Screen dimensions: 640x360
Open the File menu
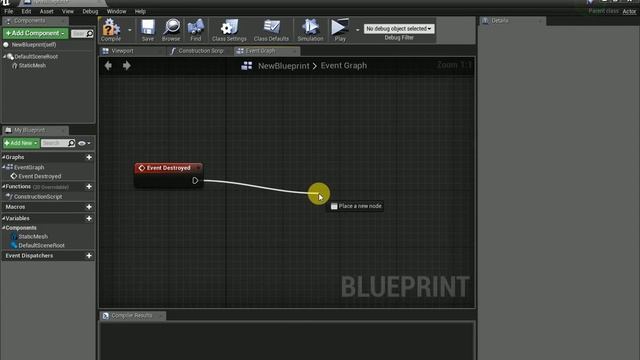(x=9, y=11)
